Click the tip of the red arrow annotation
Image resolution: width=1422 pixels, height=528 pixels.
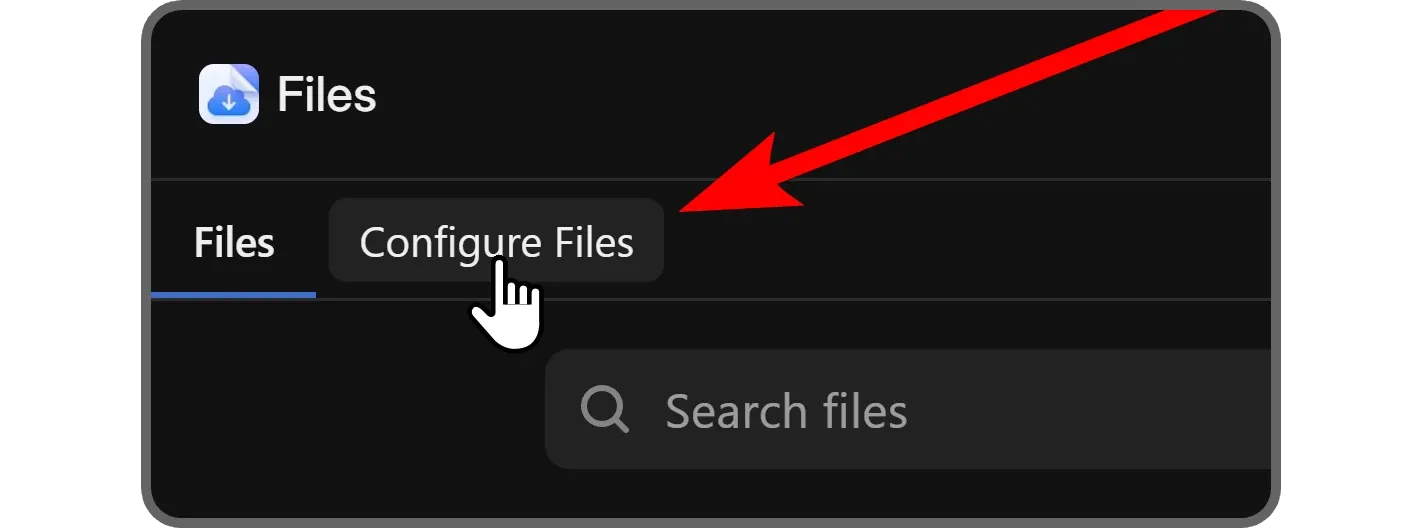[683, 210]
